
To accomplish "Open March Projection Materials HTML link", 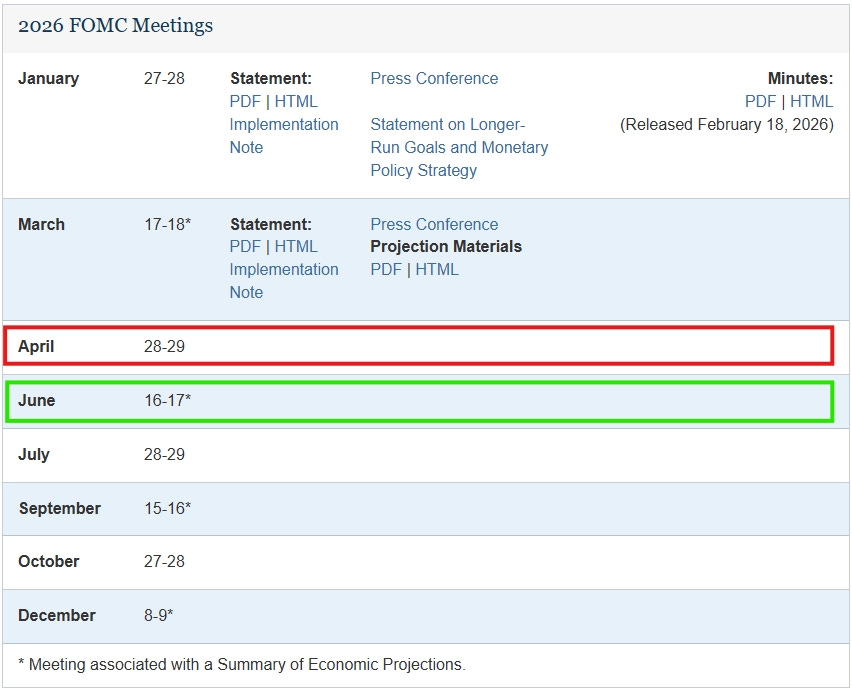I will [x=437, y=269].
